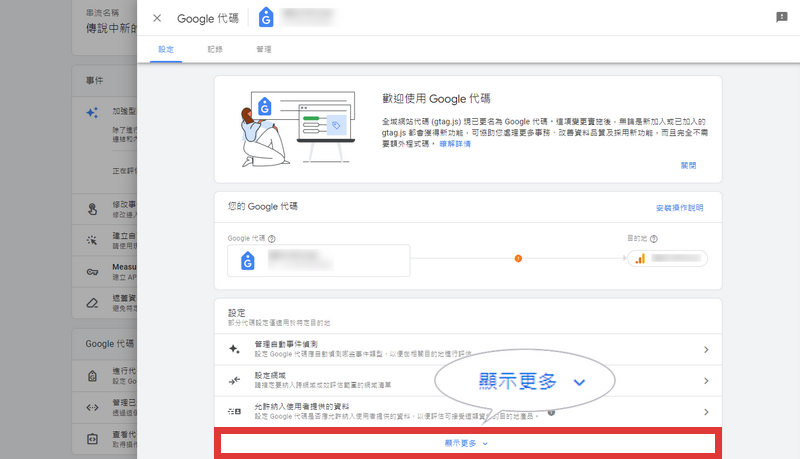This screenshot has width=800, height=459.
Task: Click icon for 允許納入使用者提供的資料
Action: (234, 411)
